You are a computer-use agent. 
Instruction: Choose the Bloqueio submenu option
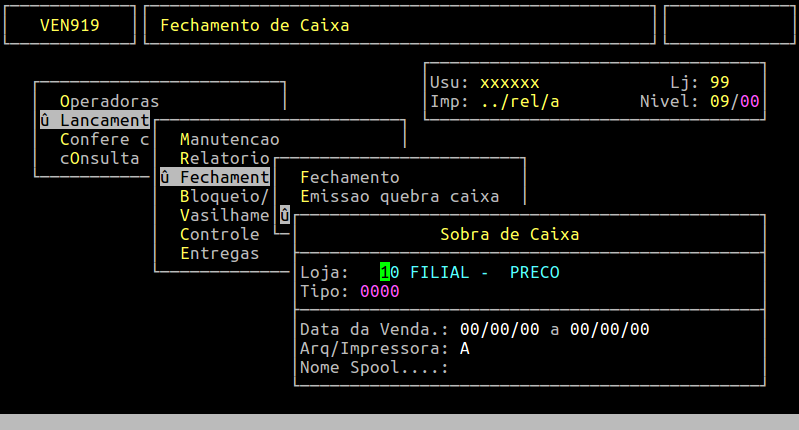pos(224,196)
